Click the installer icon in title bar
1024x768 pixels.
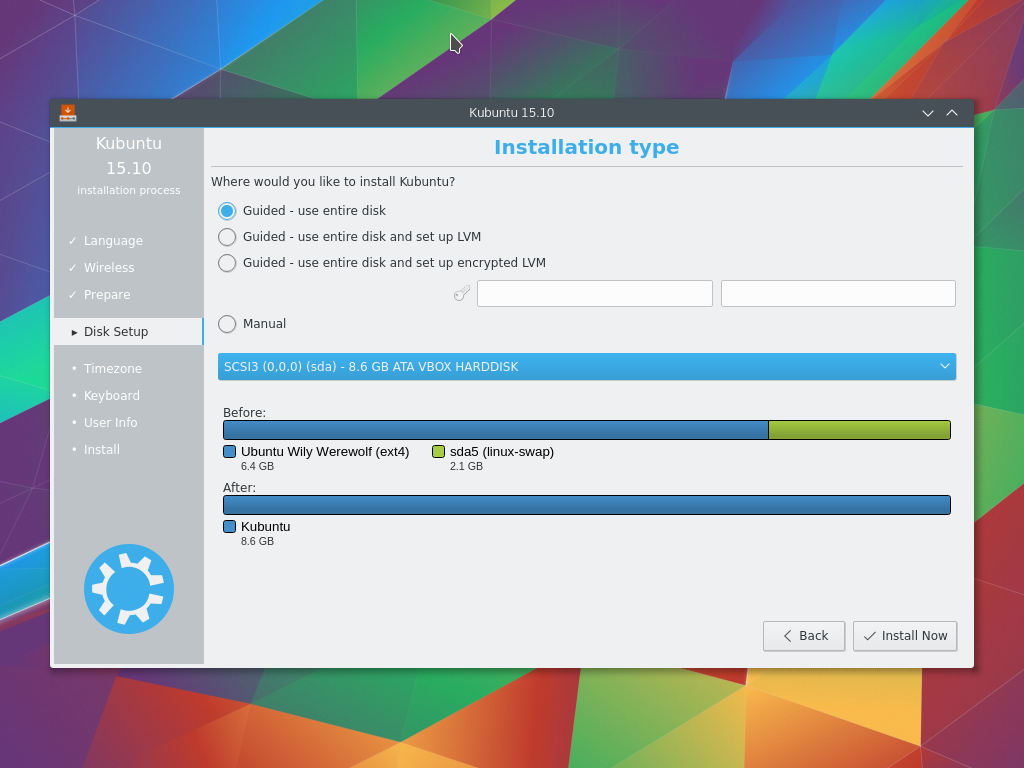point(68,113)
